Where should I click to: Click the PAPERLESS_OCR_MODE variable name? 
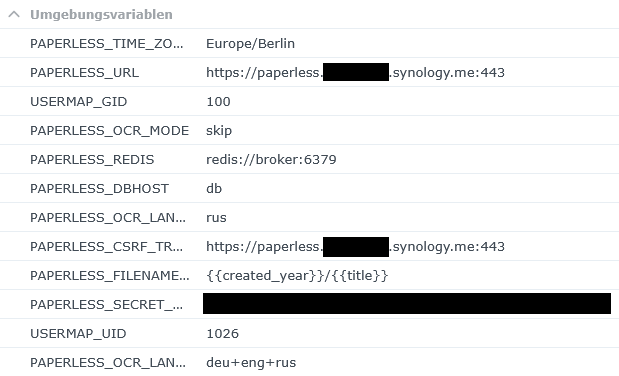[109, 131]
